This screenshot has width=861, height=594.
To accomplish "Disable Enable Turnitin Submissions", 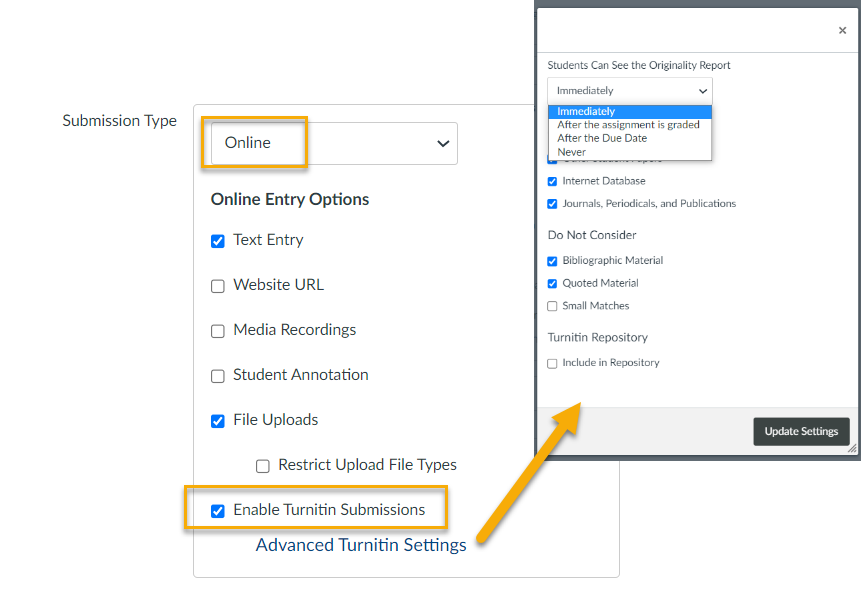I will (x=218, y=510).
